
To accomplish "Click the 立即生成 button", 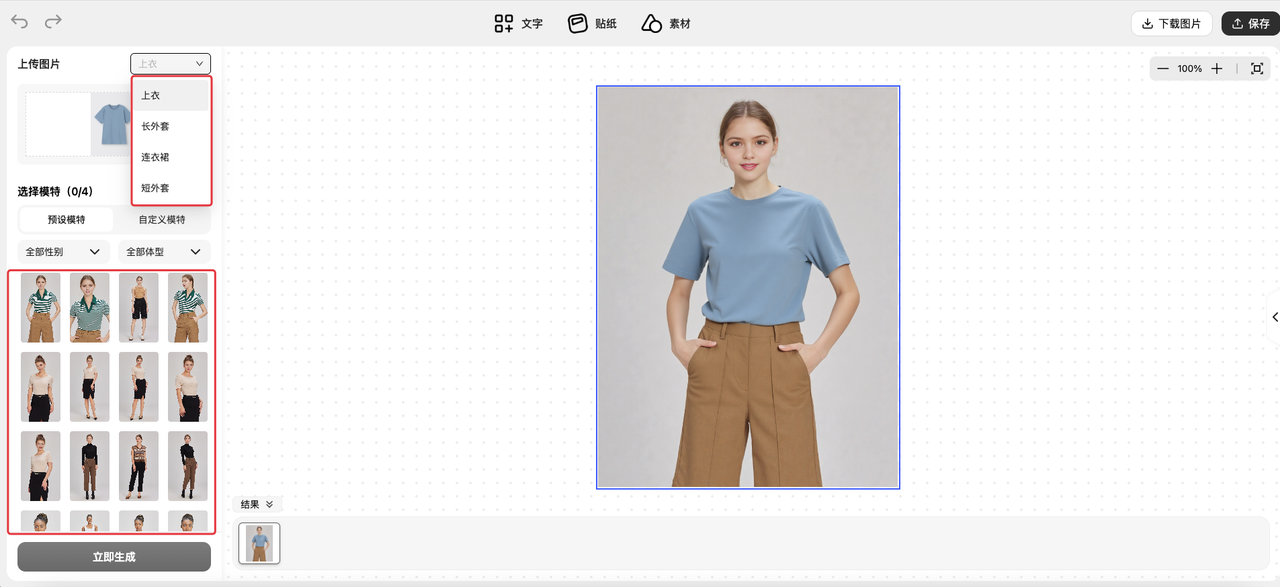I will 114,557.
